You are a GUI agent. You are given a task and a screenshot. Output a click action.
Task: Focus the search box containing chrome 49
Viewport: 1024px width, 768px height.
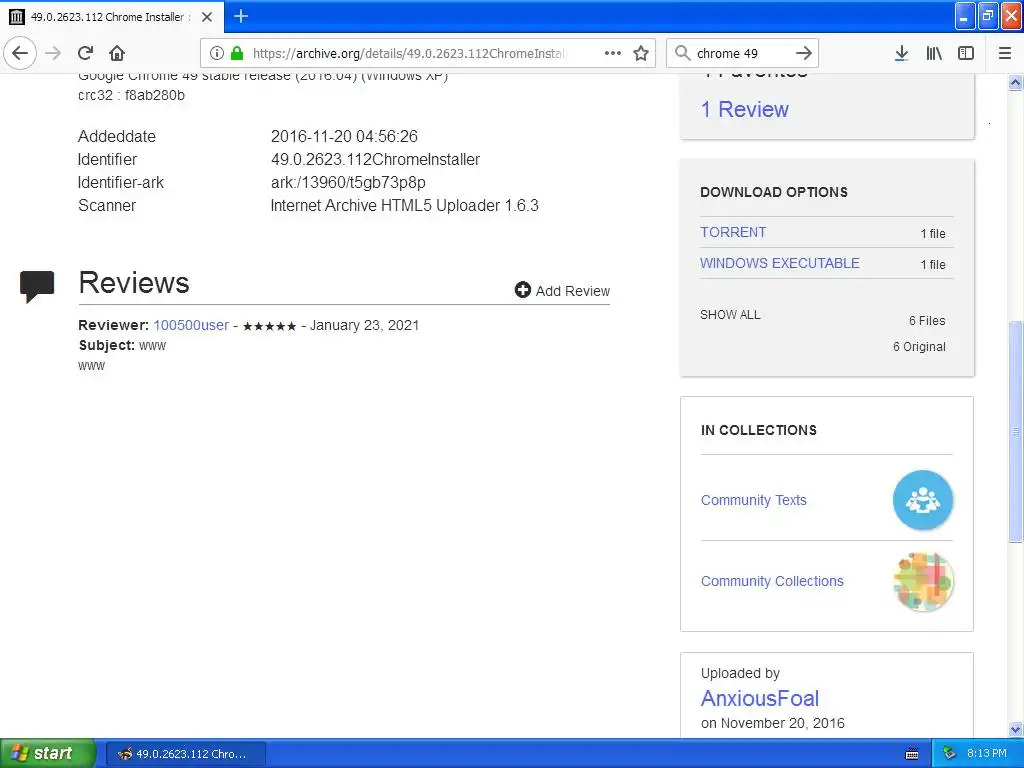(x=741, y=53)
